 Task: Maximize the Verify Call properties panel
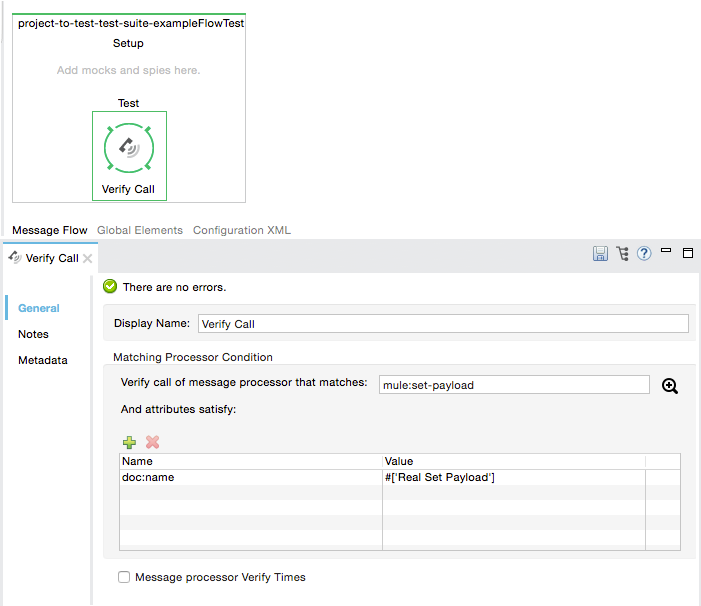[x=688, y=253]
